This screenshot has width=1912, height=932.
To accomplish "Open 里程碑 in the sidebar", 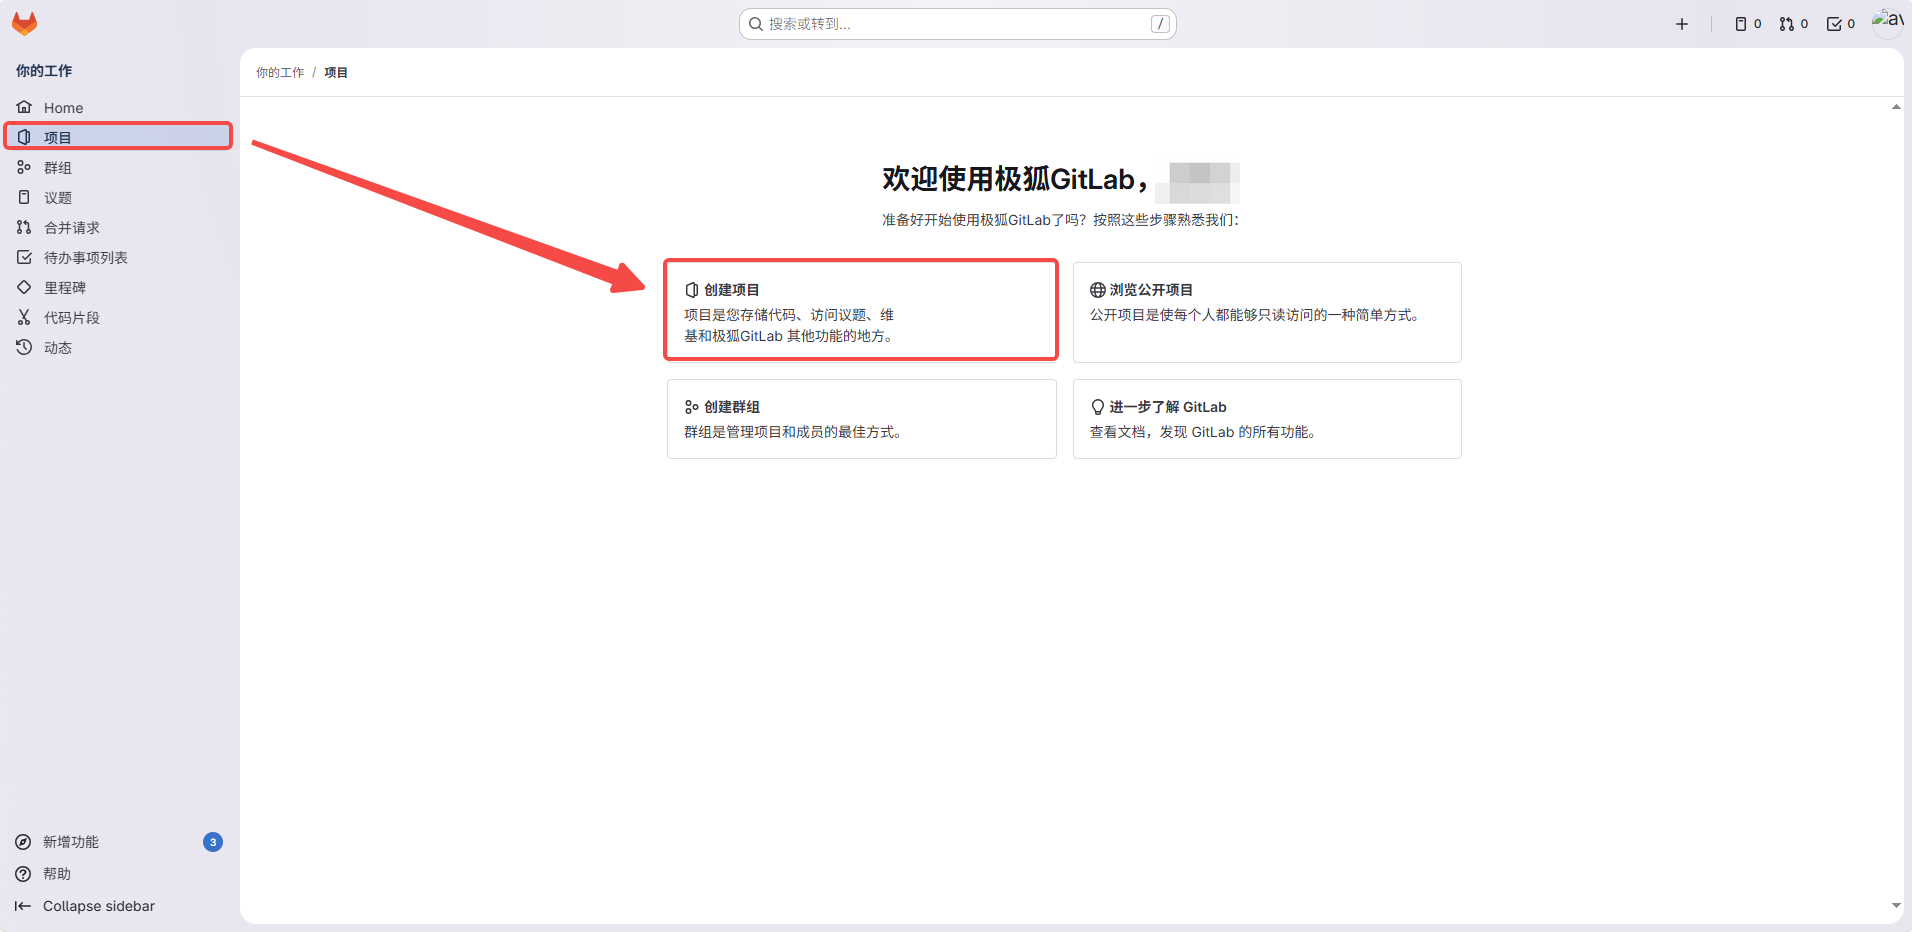I will point(65,288).
